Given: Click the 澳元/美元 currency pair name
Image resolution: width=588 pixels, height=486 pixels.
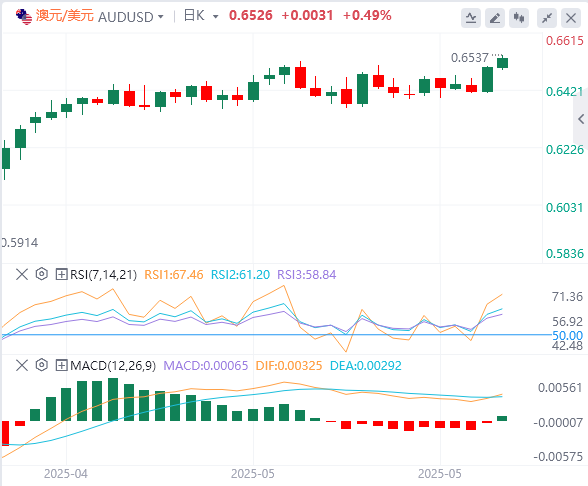Looking at the screenshot, I should (64, 16).
